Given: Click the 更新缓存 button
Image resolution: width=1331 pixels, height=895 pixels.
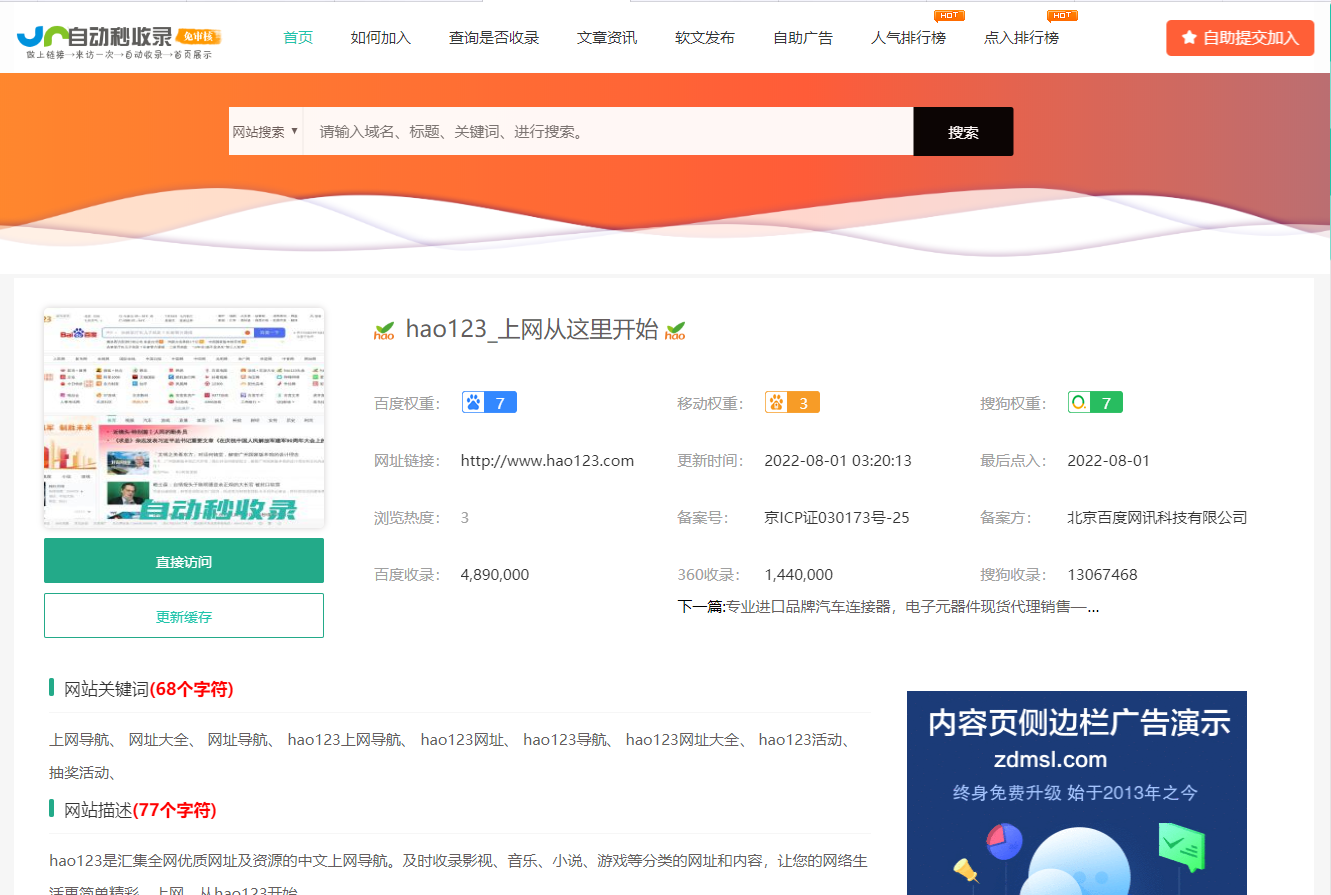Looking at the screenshot, I should (184, 616).
